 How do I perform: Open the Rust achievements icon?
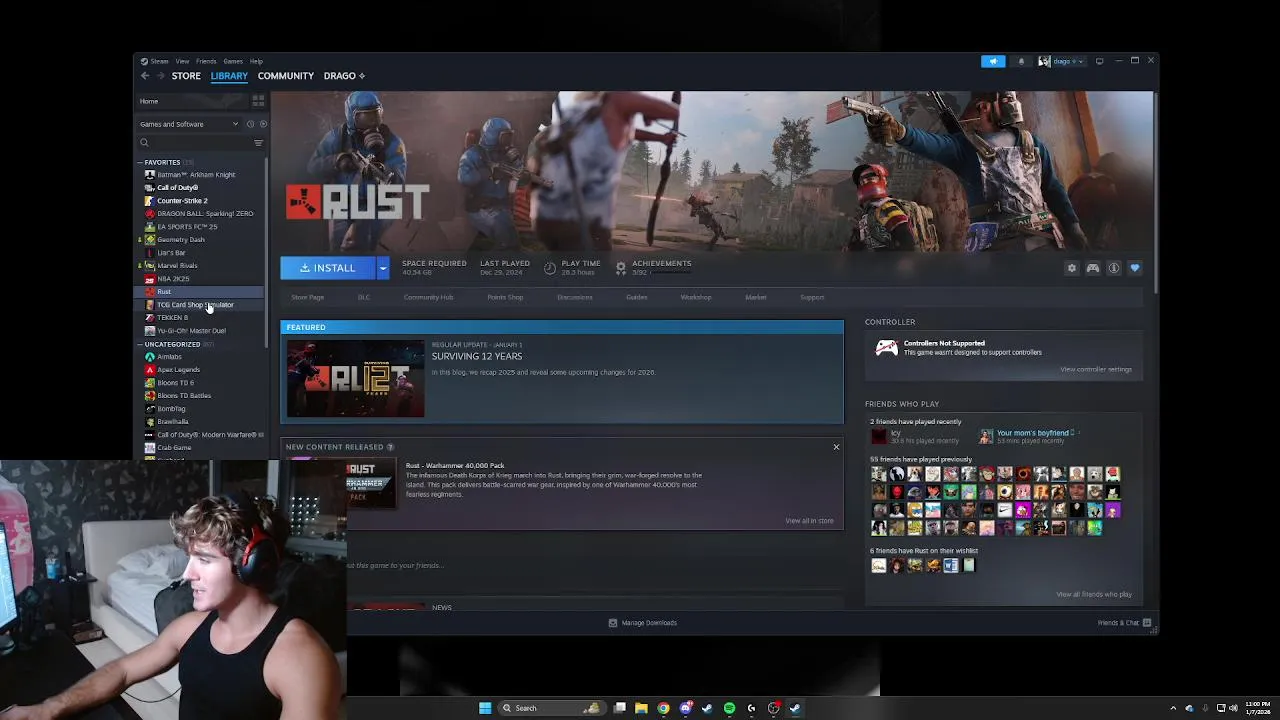(x=621, y=268)
